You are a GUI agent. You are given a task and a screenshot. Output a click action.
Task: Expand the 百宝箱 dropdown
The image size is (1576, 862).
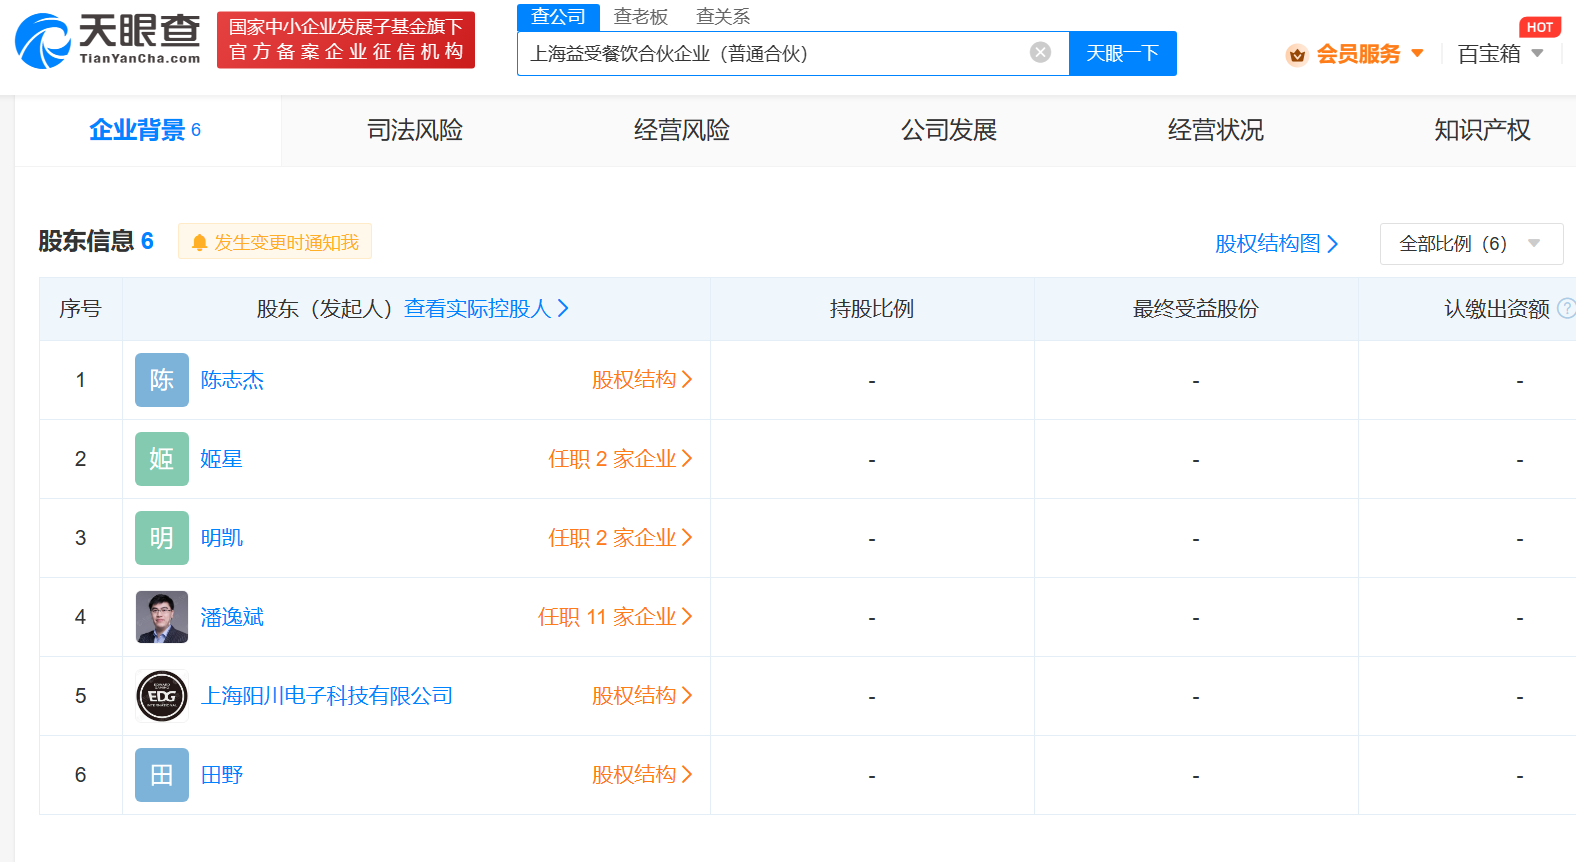pos(1500,54)
